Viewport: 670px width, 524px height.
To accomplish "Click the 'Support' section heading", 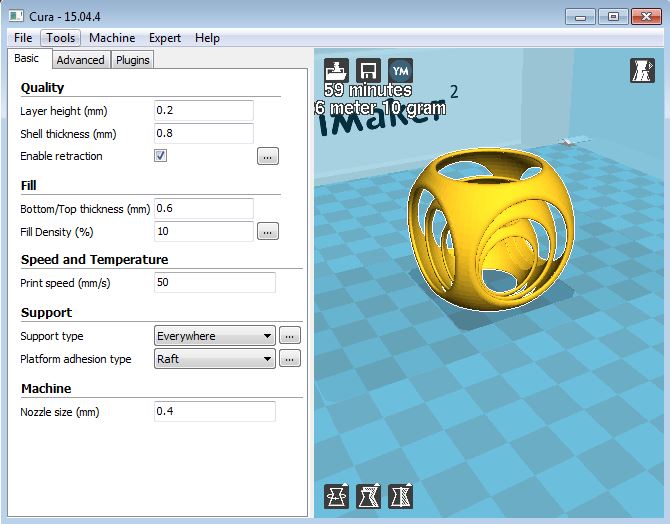I will 46,313.
